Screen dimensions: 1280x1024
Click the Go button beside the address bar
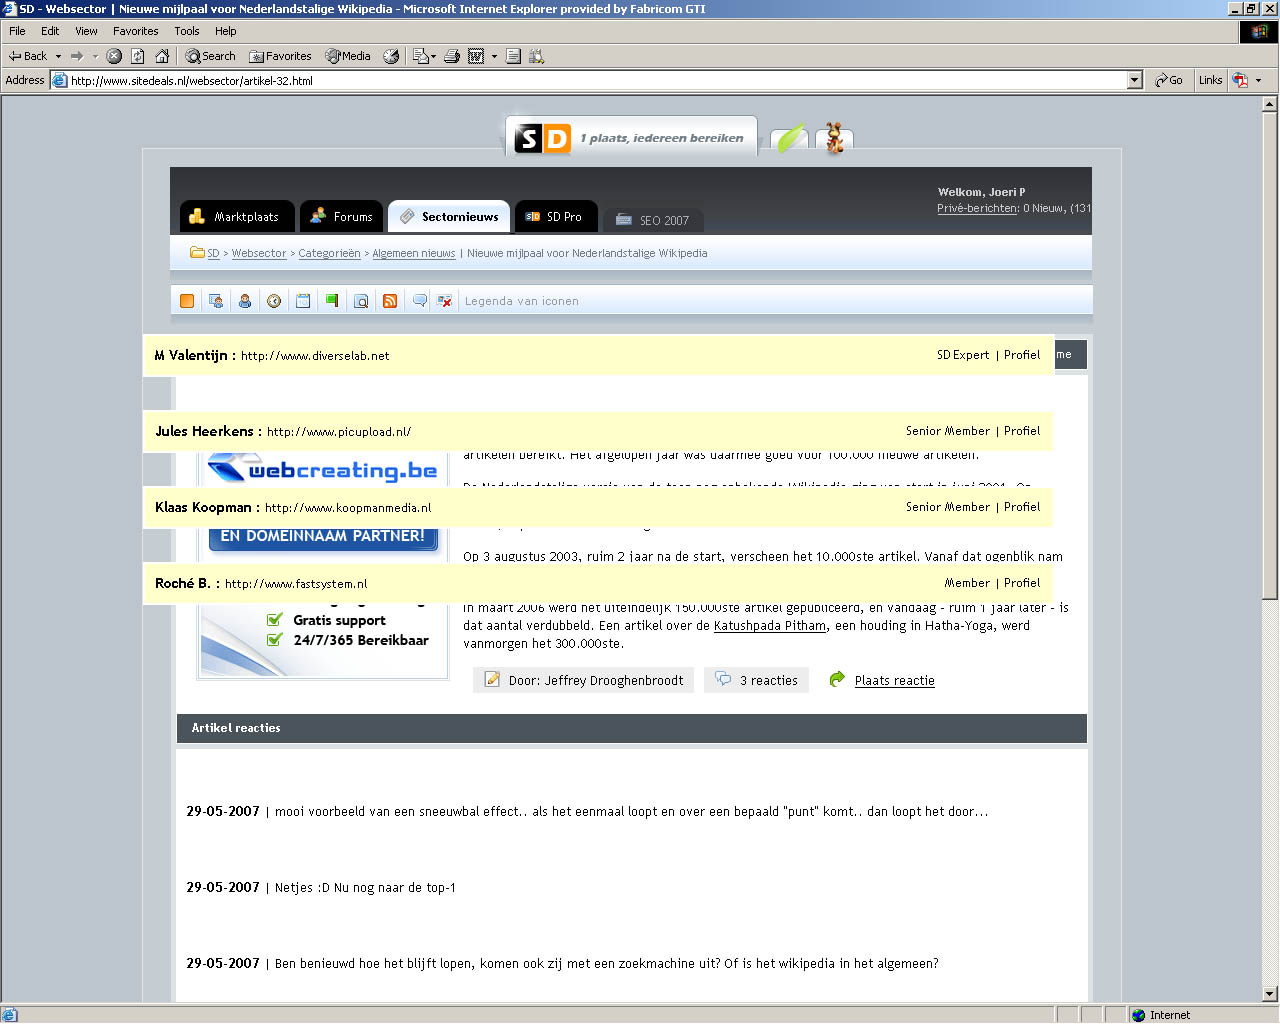1168,80
